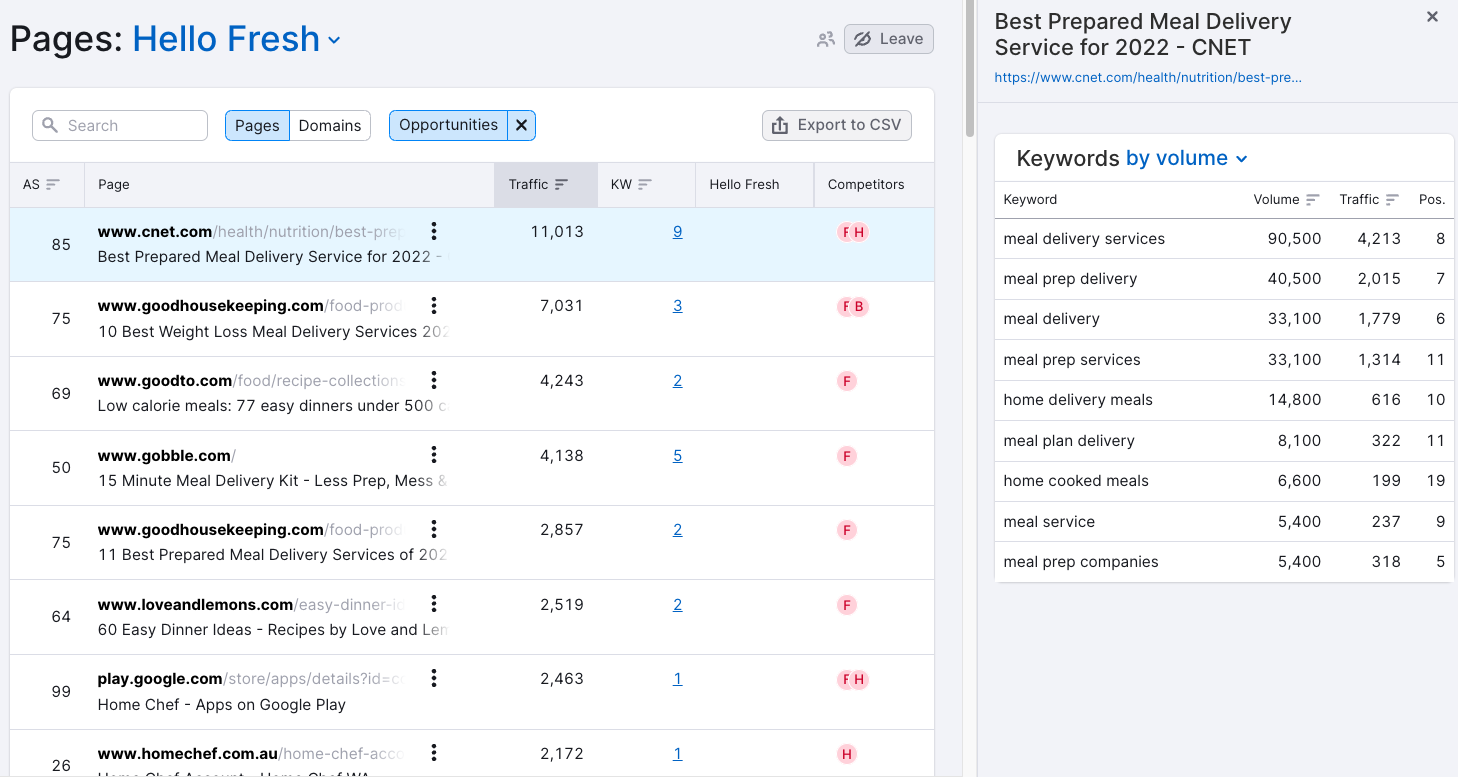Click competitor badge F in goodto.com row

click(x=847, y=381)
